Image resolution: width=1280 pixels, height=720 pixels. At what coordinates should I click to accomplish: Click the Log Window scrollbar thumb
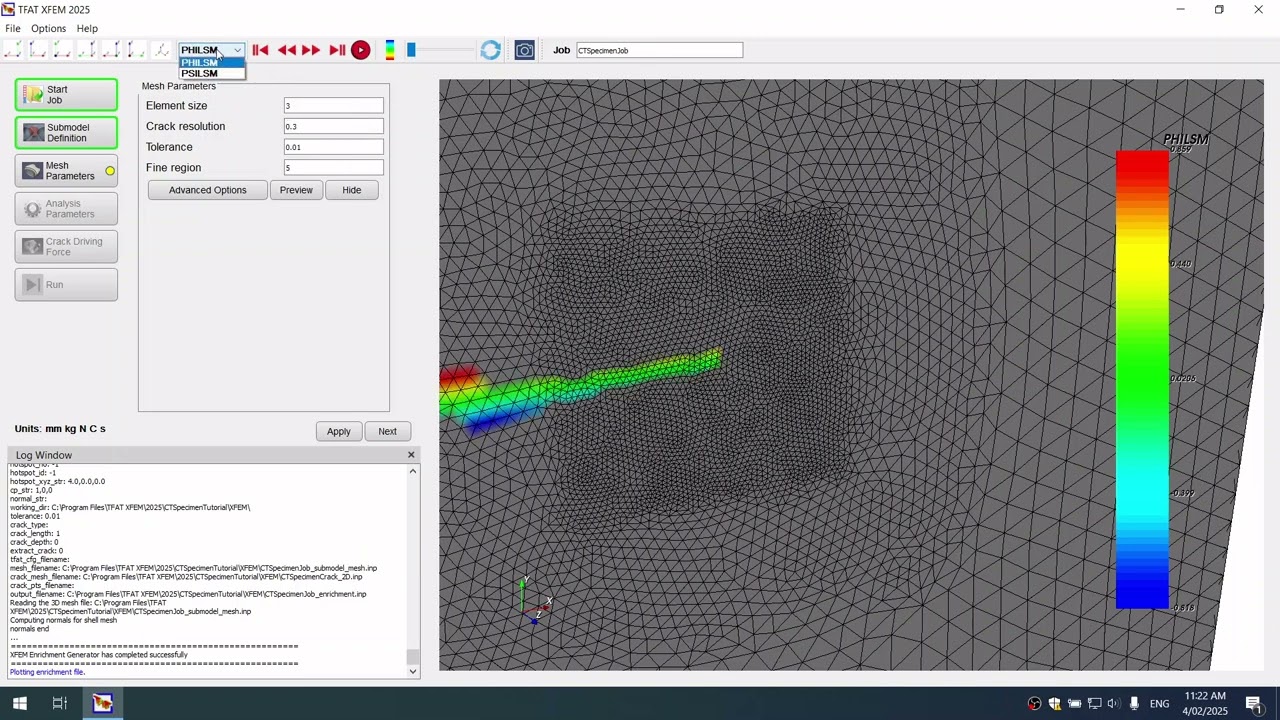coord(413,656)
